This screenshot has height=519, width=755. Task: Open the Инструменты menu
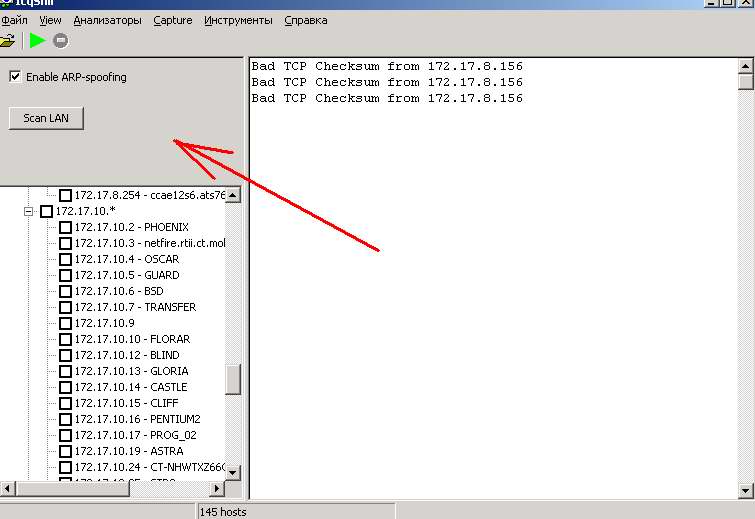click(x=238, y=20)
